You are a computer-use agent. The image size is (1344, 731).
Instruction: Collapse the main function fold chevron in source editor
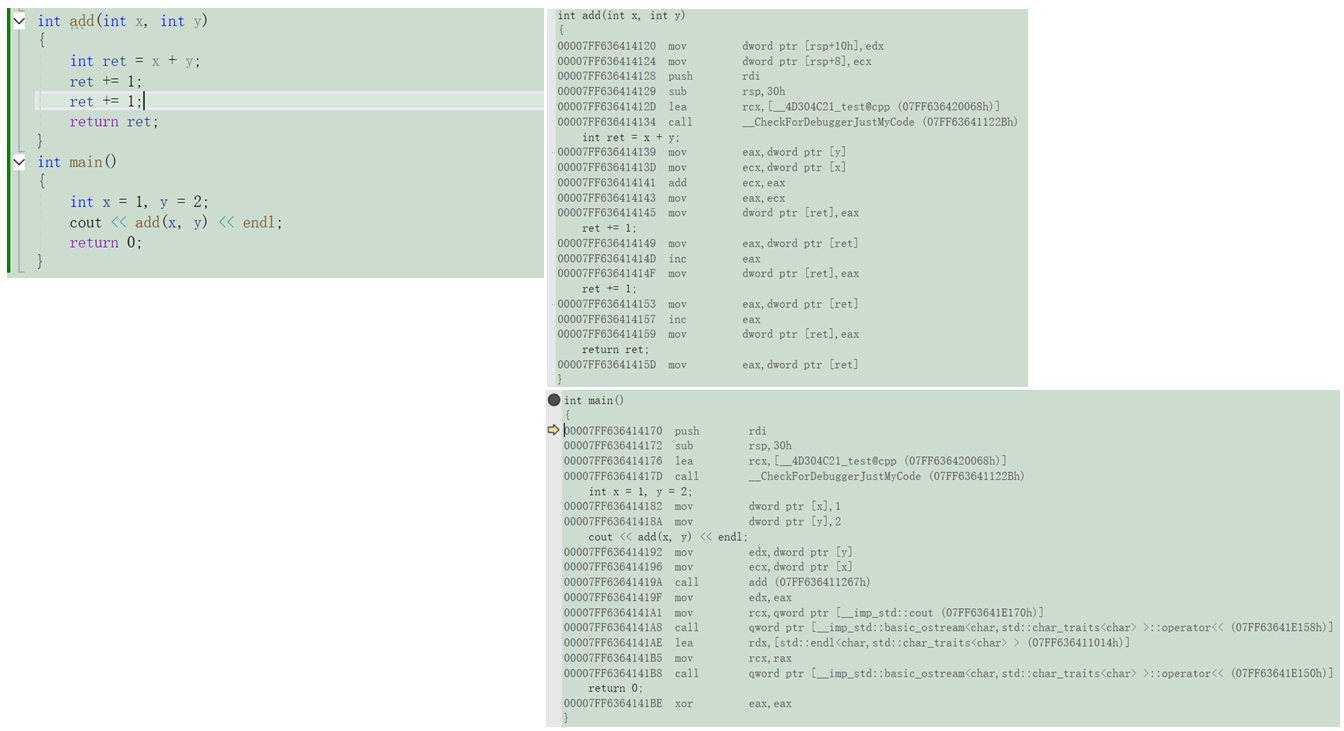[x=19, y=161]
